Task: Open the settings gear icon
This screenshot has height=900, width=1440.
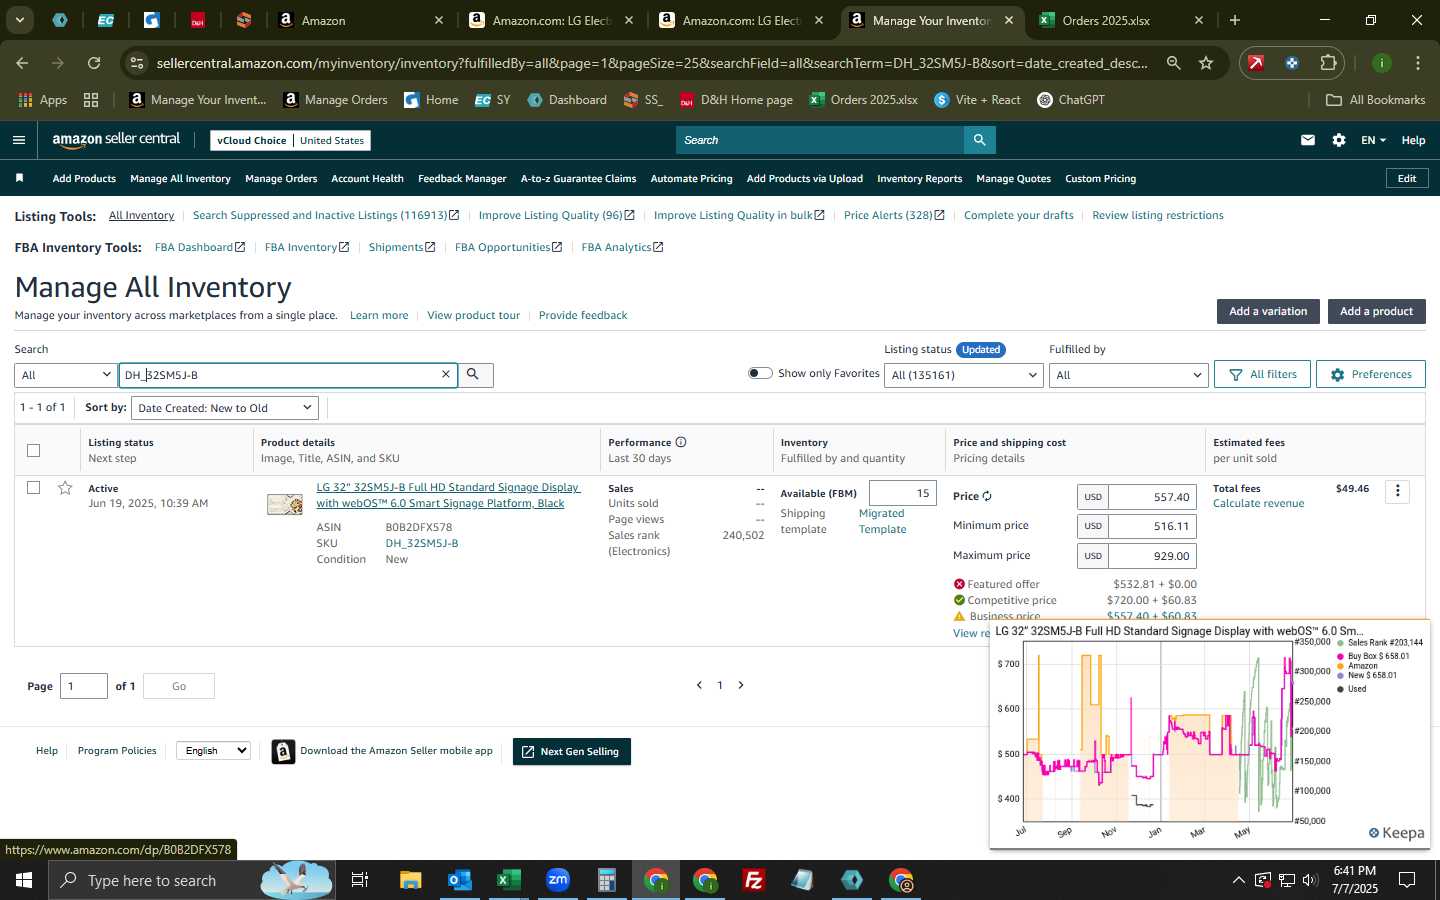Action: [1339, 140]
